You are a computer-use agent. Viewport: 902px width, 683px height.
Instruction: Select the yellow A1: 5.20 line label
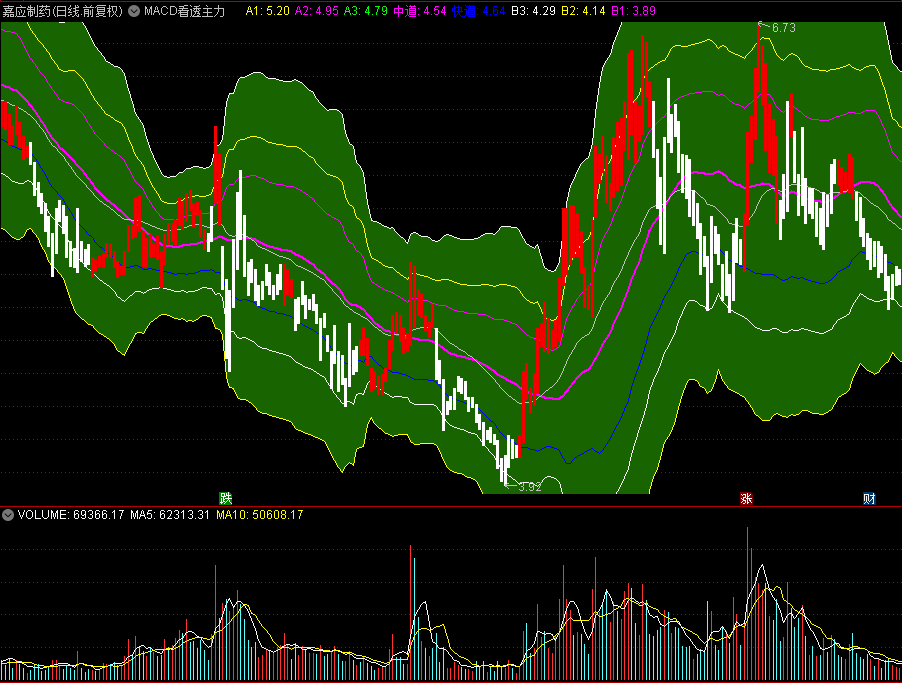[267, 11]
